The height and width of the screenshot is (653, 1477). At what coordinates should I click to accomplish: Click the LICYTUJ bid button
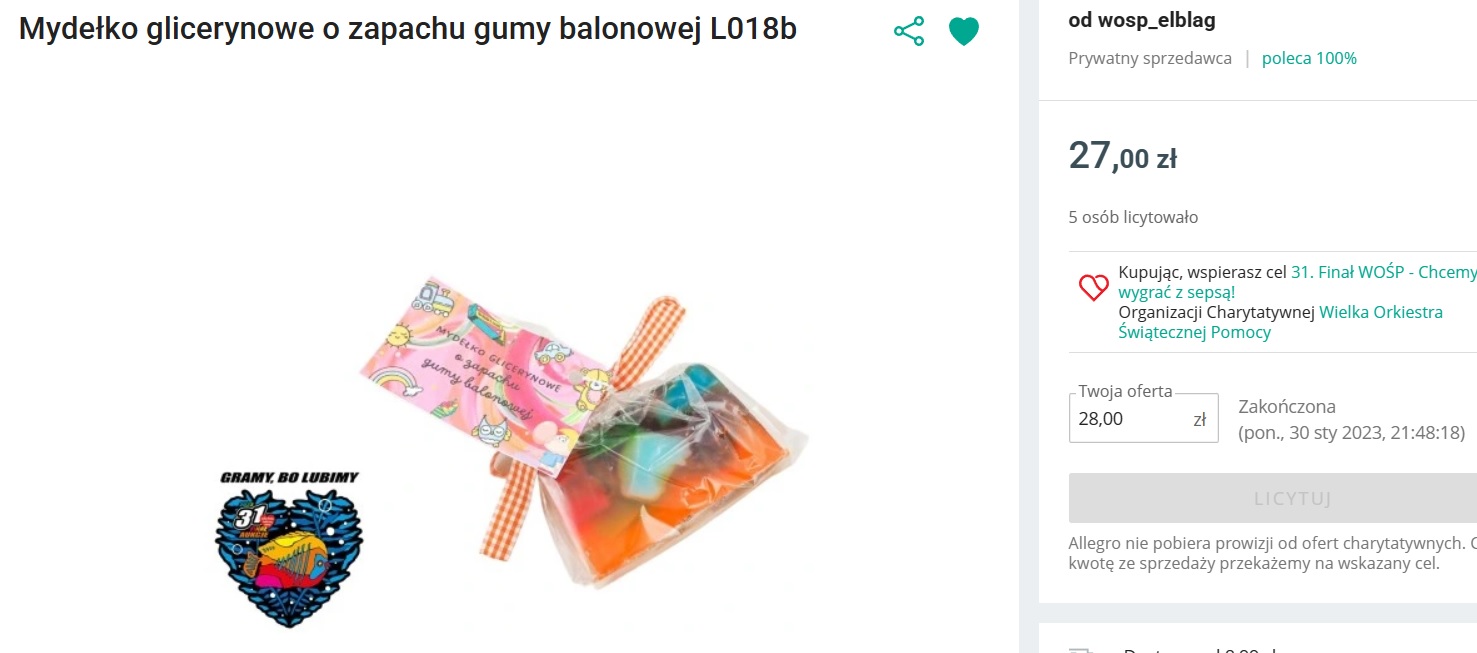point(1273,498)
